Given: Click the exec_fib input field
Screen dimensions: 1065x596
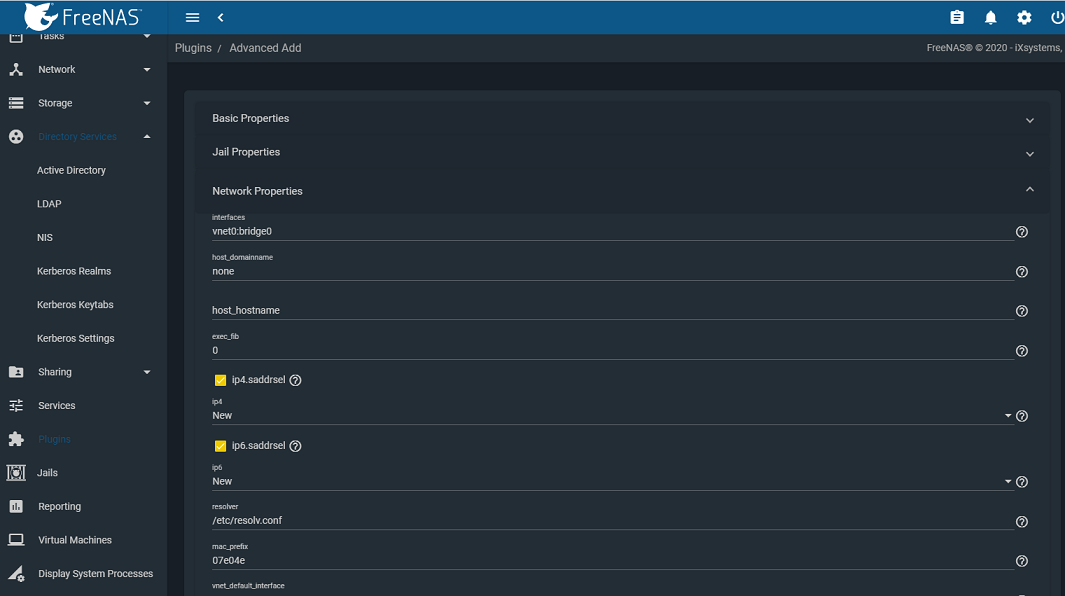Looking at the screenshot, I should (612, 351).
